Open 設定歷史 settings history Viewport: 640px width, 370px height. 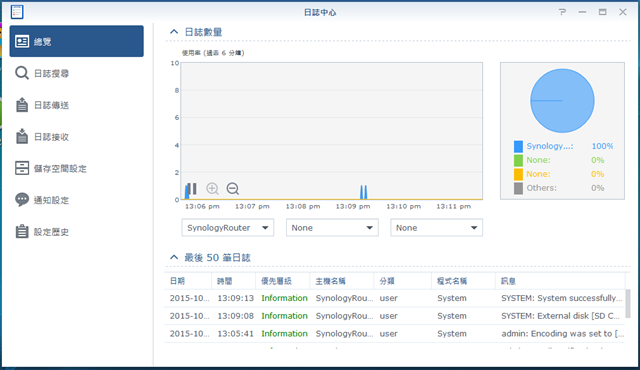tap(77, 232)
